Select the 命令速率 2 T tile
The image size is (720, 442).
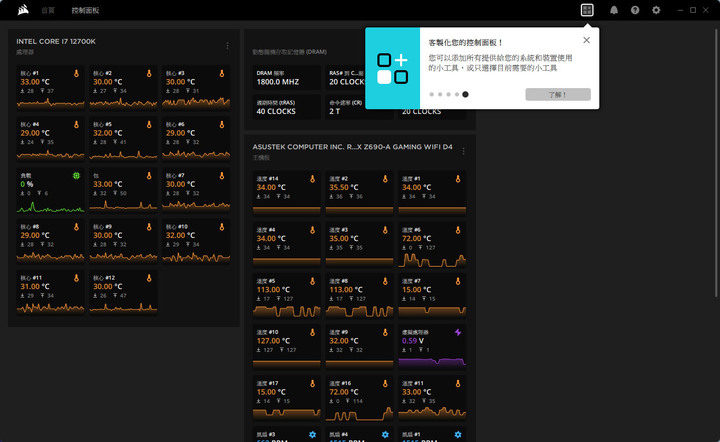(x=359, y=107)
